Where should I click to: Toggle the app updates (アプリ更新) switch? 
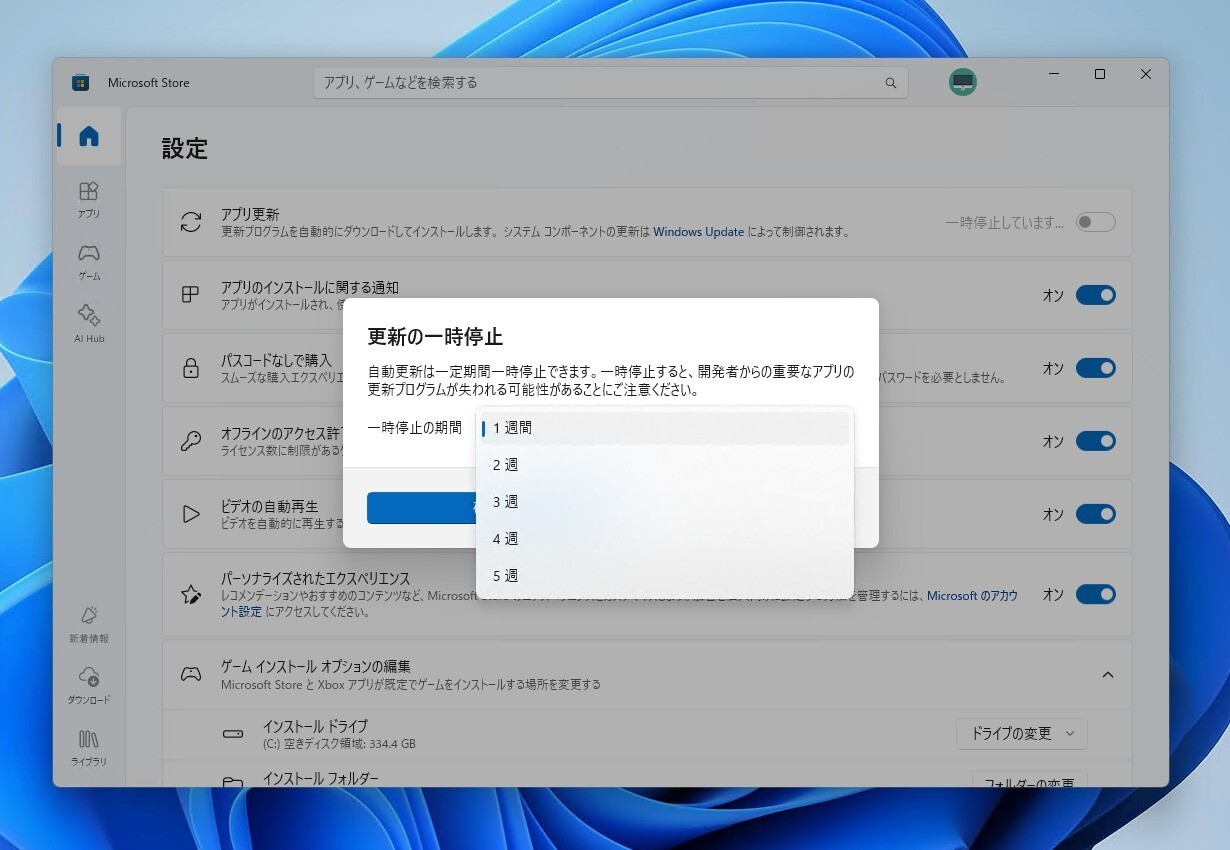(1095, 222)
